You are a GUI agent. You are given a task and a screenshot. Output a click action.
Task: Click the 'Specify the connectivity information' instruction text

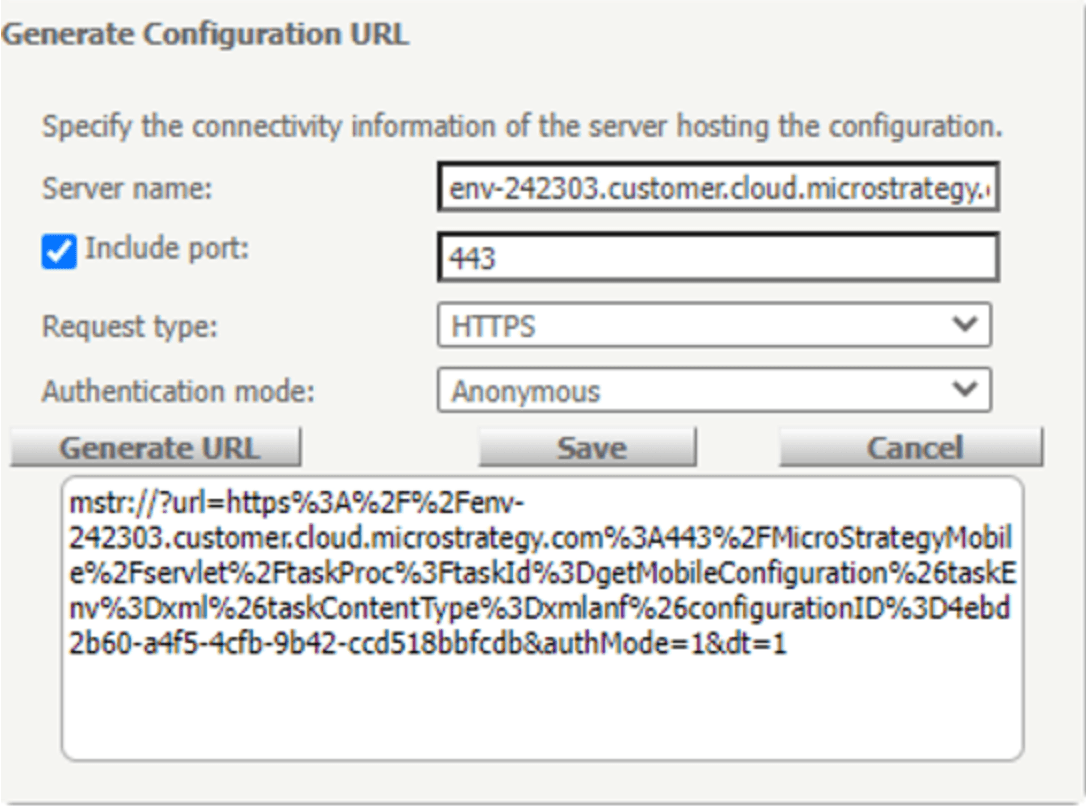point(520,130)
